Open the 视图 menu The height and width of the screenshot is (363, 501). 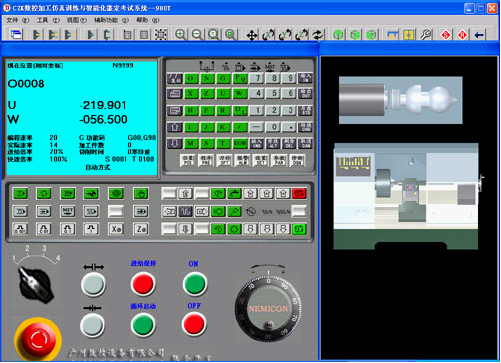pos(76,20)
